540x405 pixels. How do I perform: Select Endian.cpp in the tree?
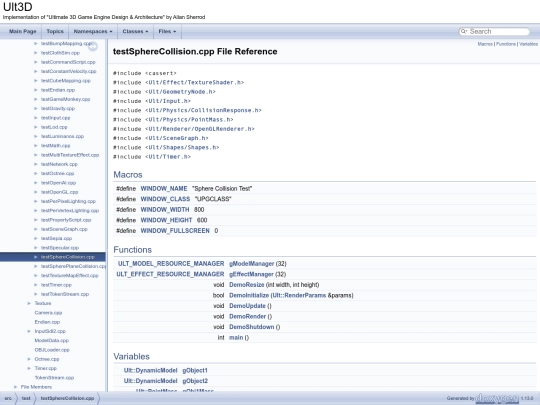click(x=47, y=322)
